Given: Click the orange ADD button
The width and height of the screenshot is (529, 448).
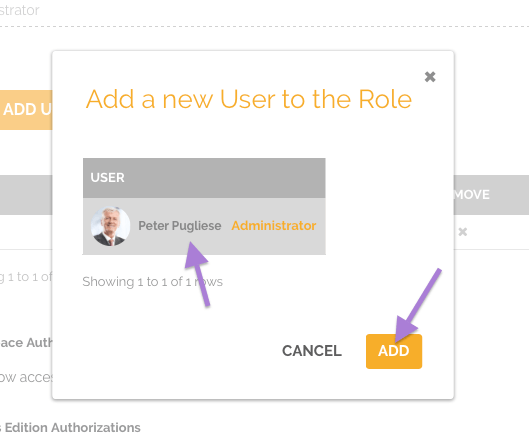Looking at the screenshot, I should (x=394, y=351).
